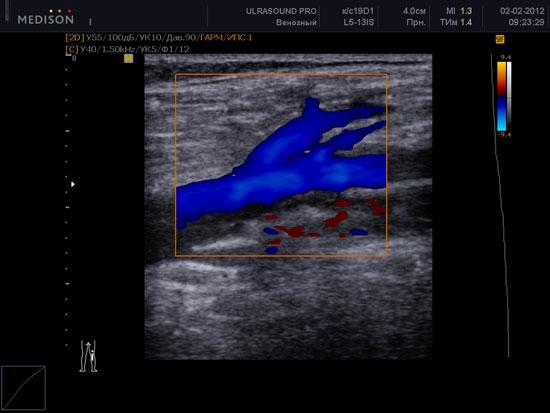The width and height of the screenshot is (550, 413).
Task: Click the gamma curve box at bottom left
Action: tap(24, 387)
